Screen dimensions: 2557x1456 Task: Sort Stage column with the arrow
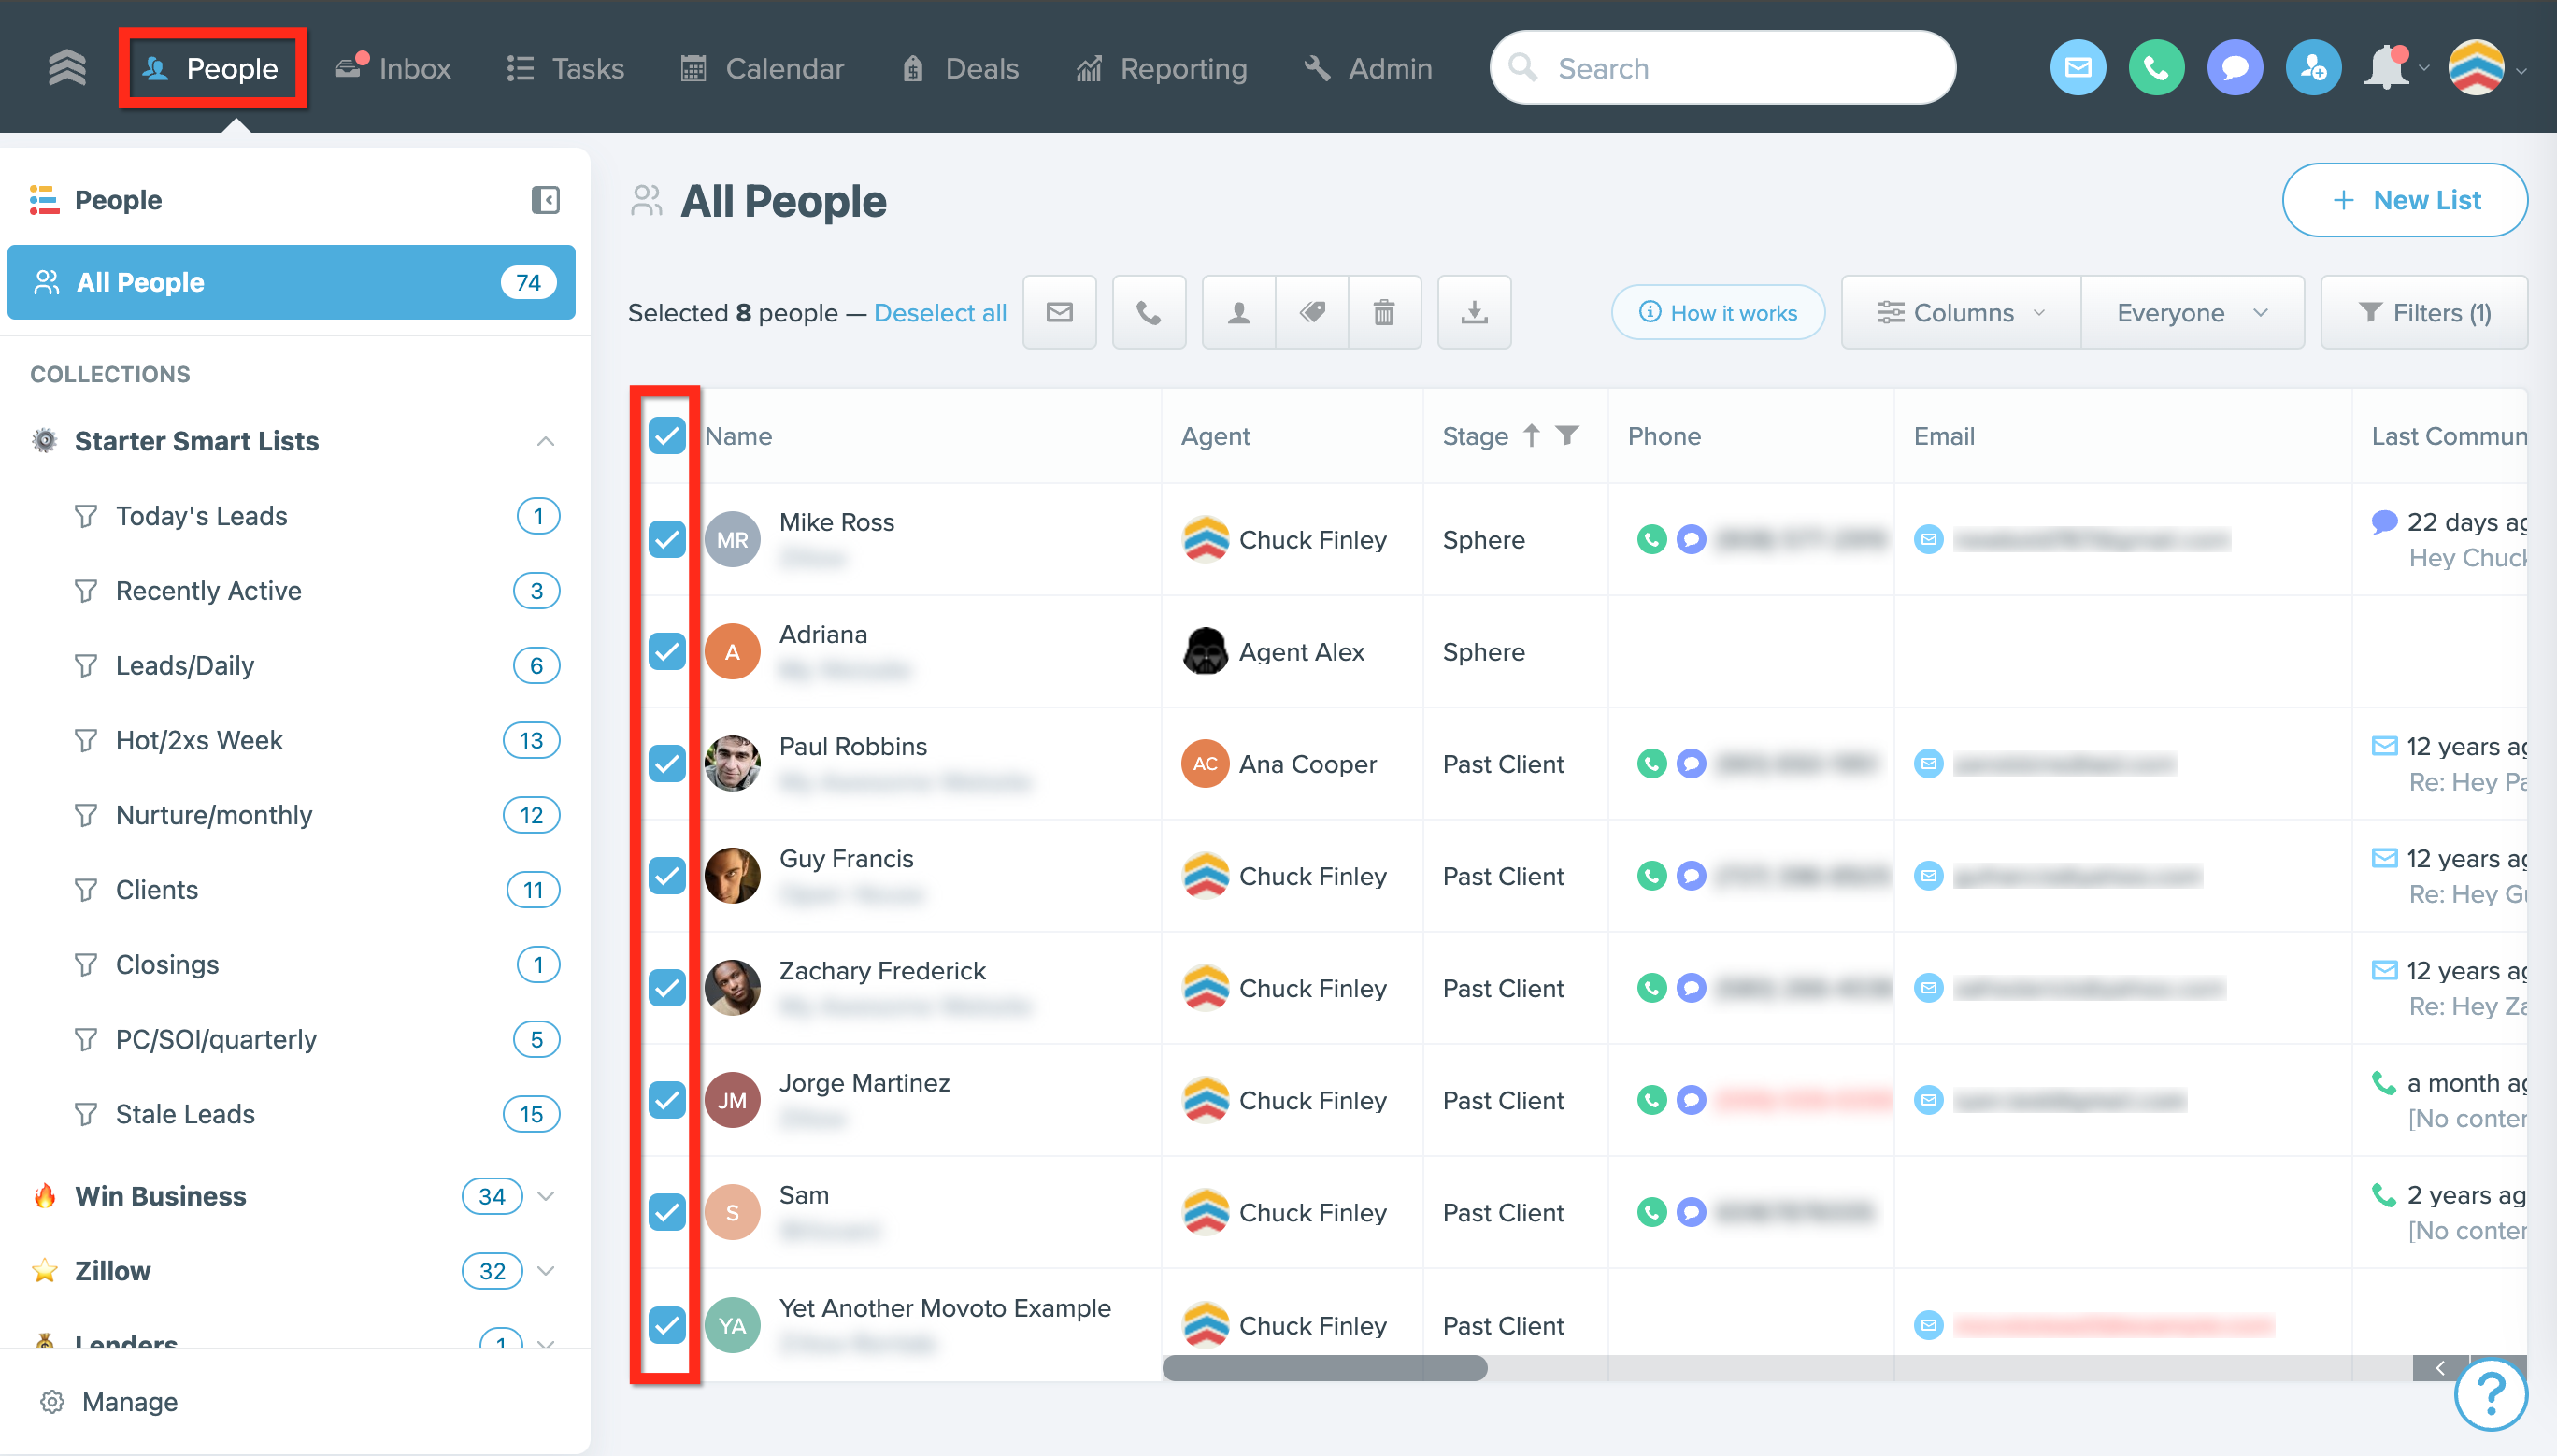[x=1531, y=436]
